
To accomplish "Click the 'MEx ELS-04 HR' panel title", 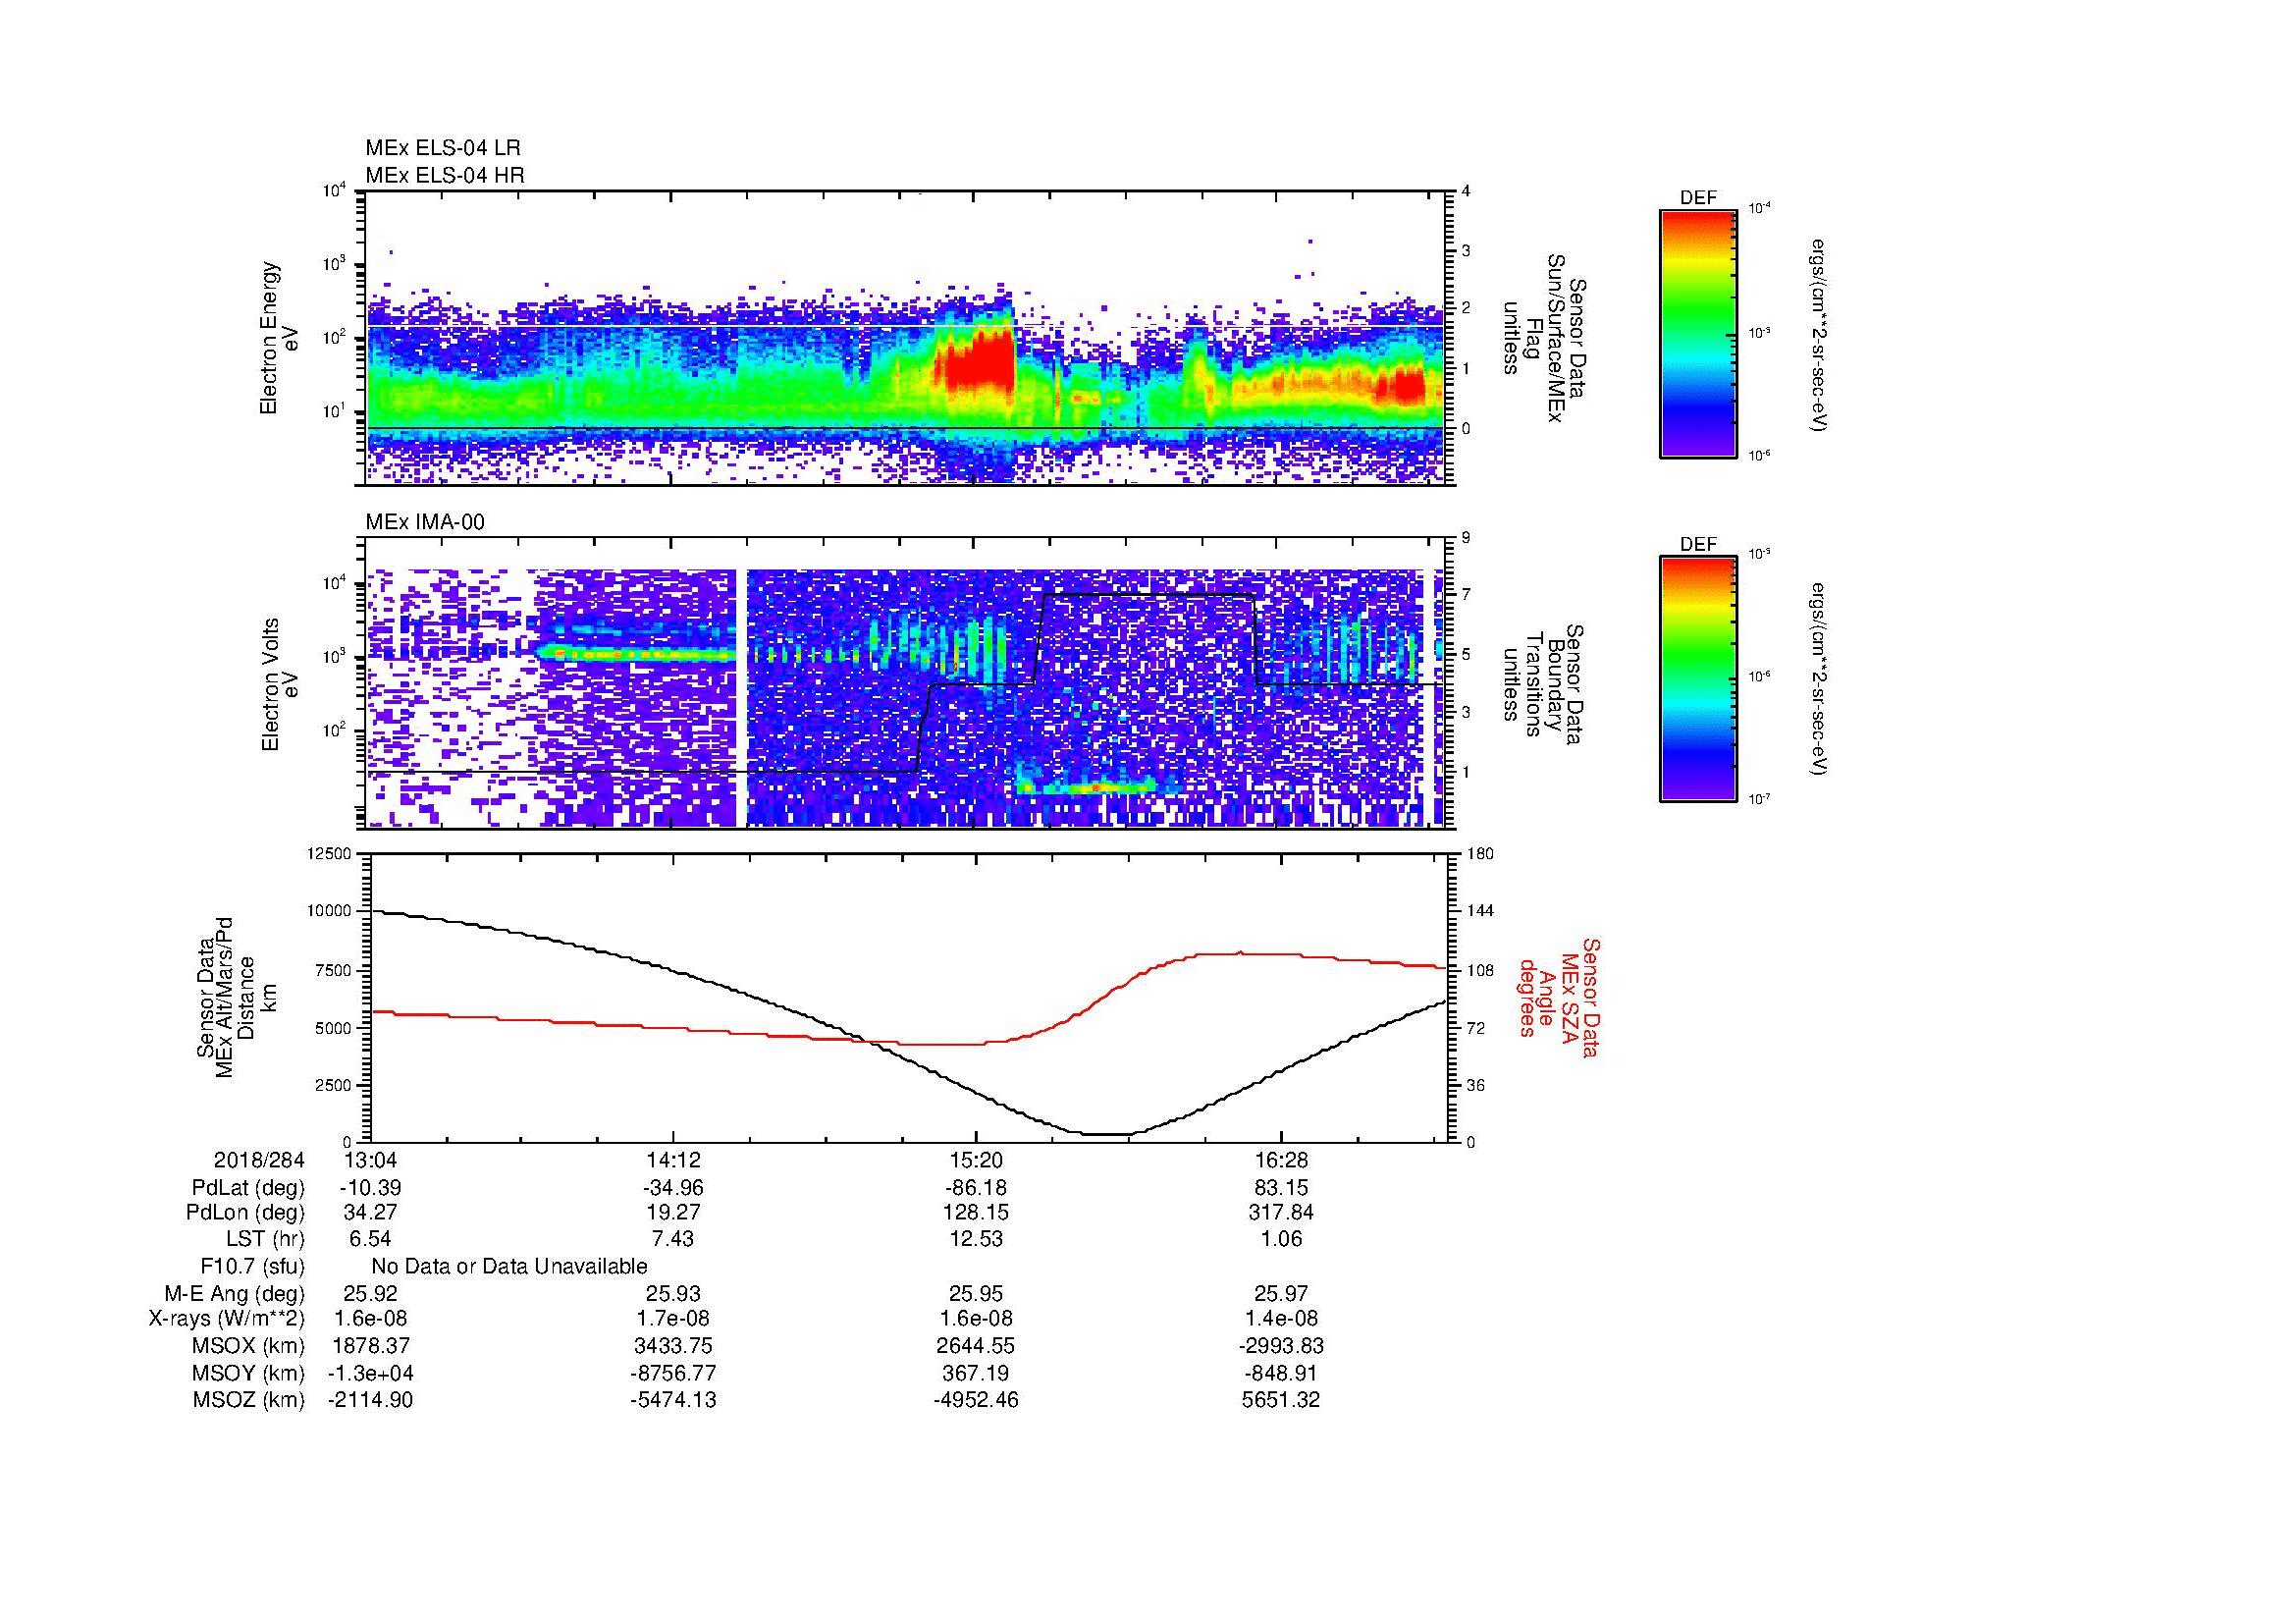I will pos(445,176).
